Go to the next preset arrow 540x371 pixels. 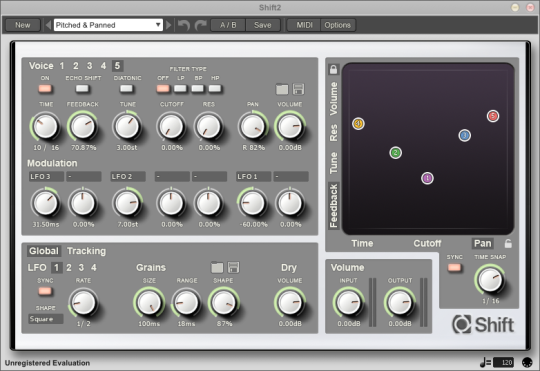(168, 25)
